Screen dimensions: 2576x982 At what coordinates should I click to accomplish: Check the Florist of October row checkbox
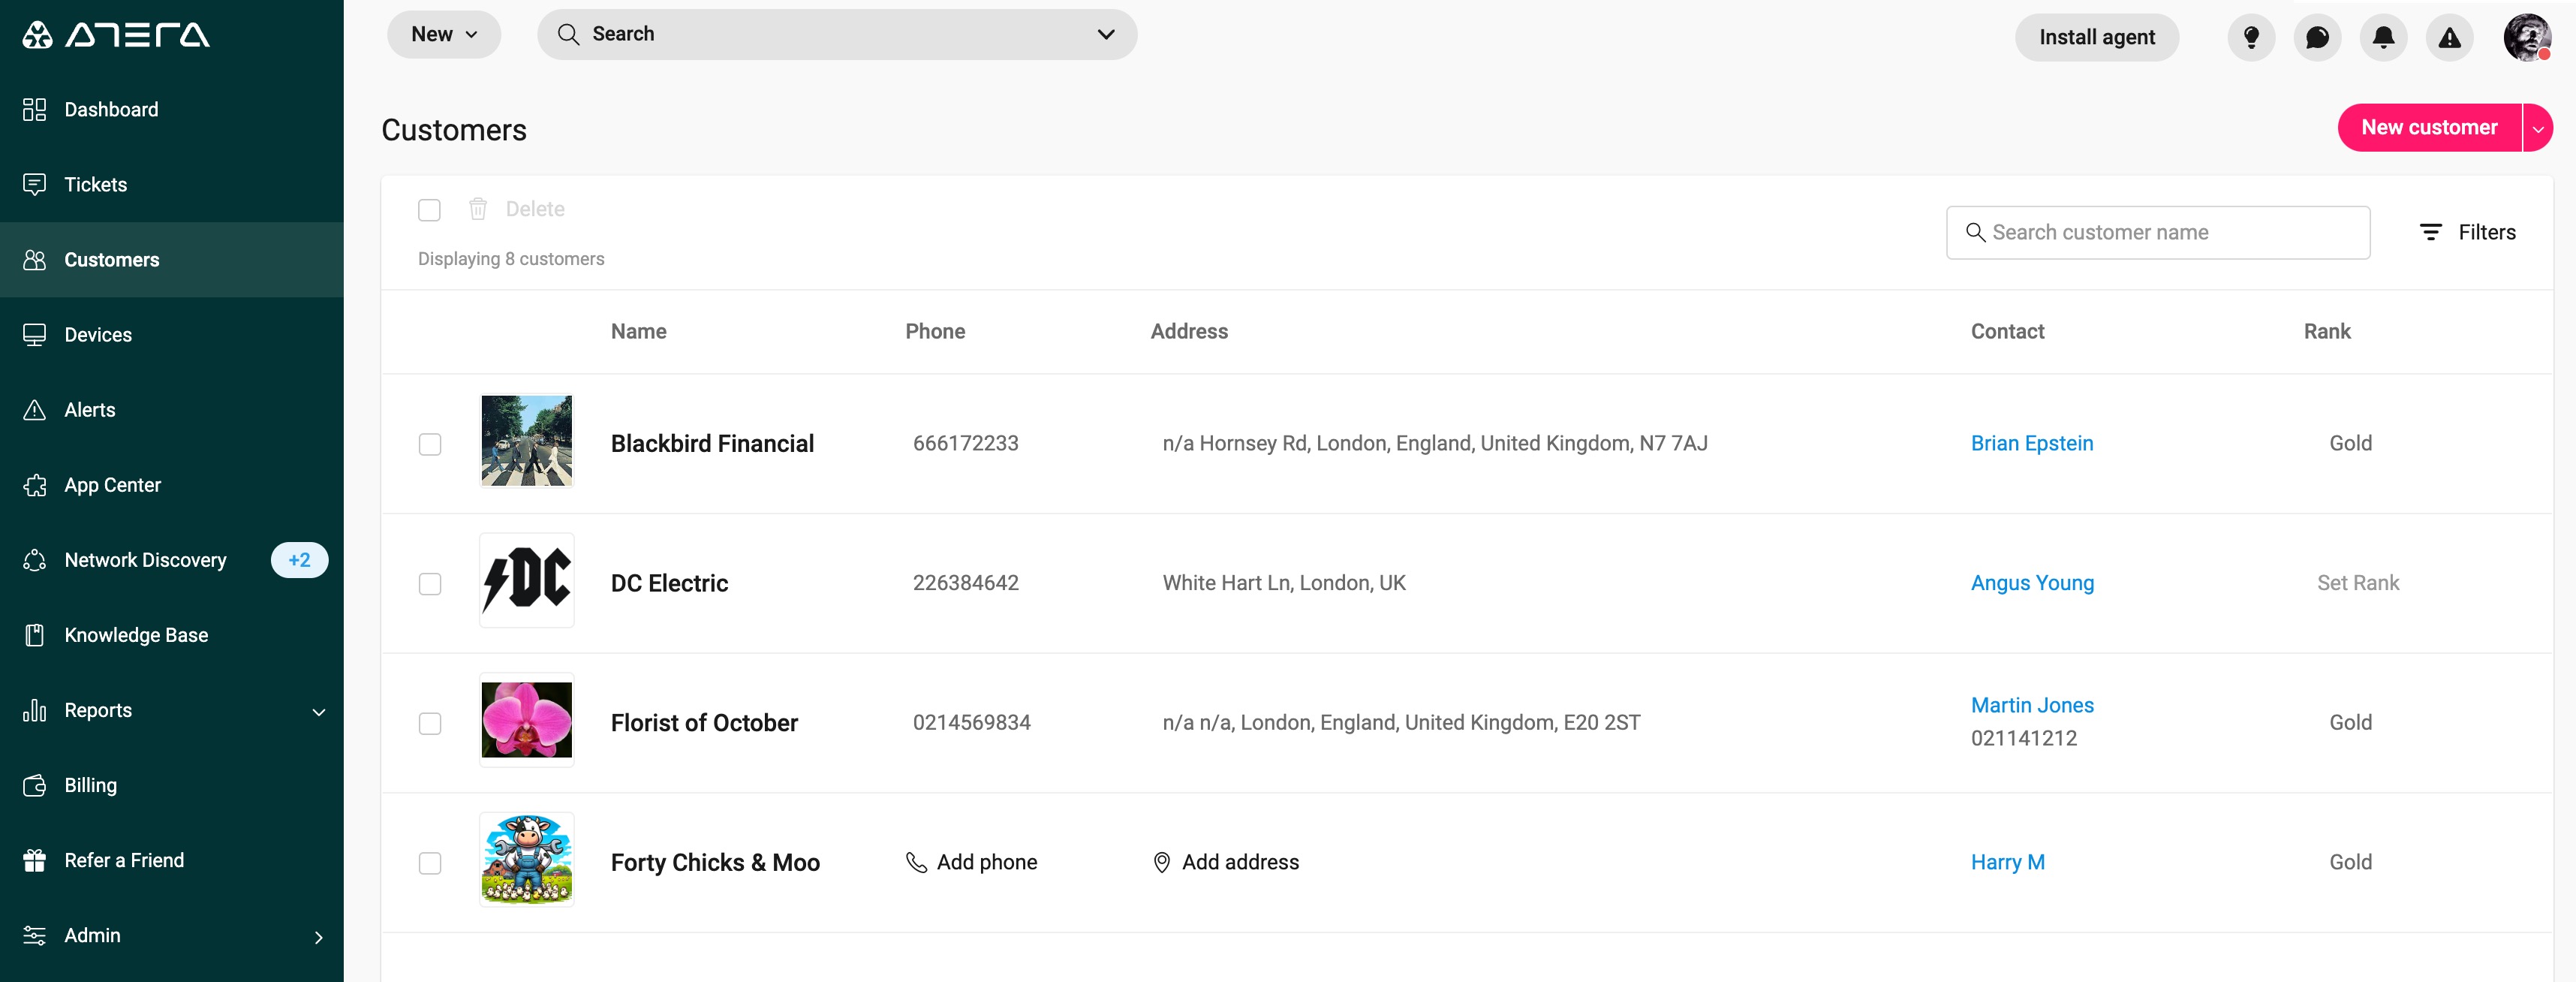(429, 723)
